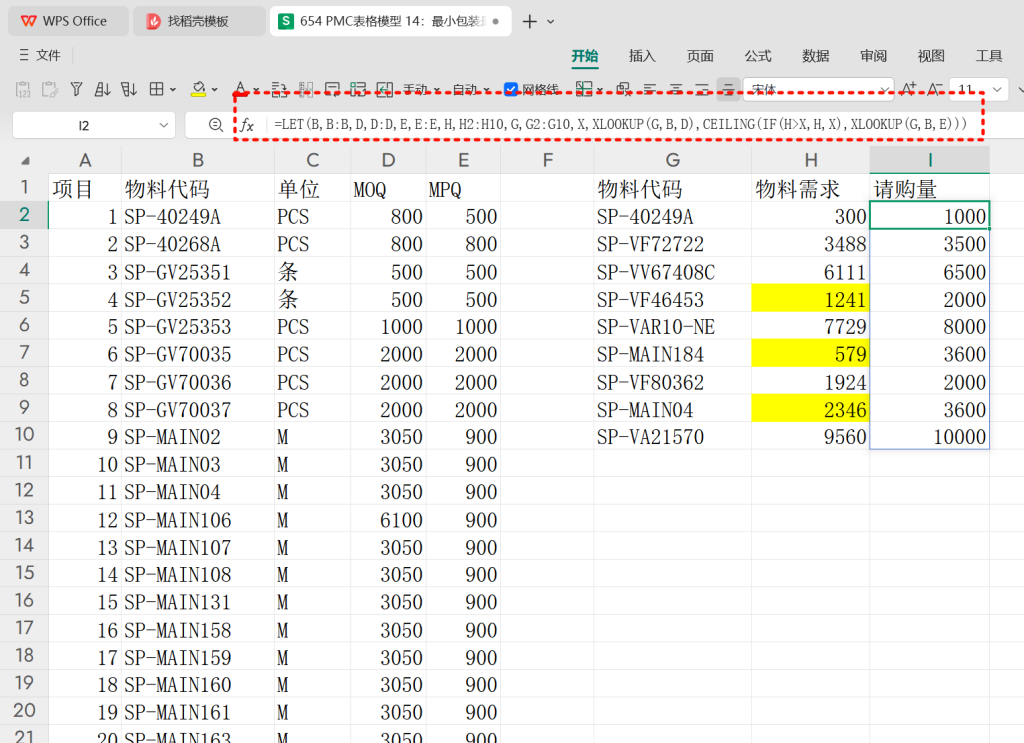Select yellow cell with value 1241
This screenshot has height=743, width=1024.
pyautogui.click(x=810, y=298)
